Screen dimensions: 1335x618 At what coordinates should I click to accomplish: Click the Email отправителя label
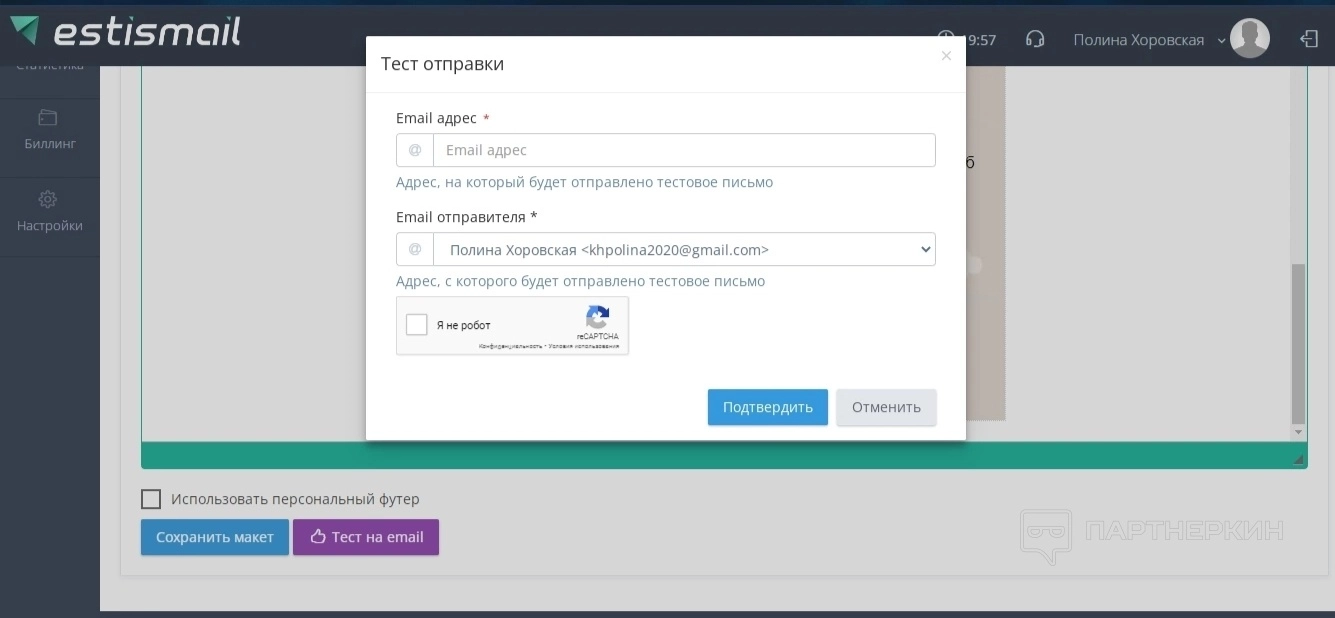(466, 217)
